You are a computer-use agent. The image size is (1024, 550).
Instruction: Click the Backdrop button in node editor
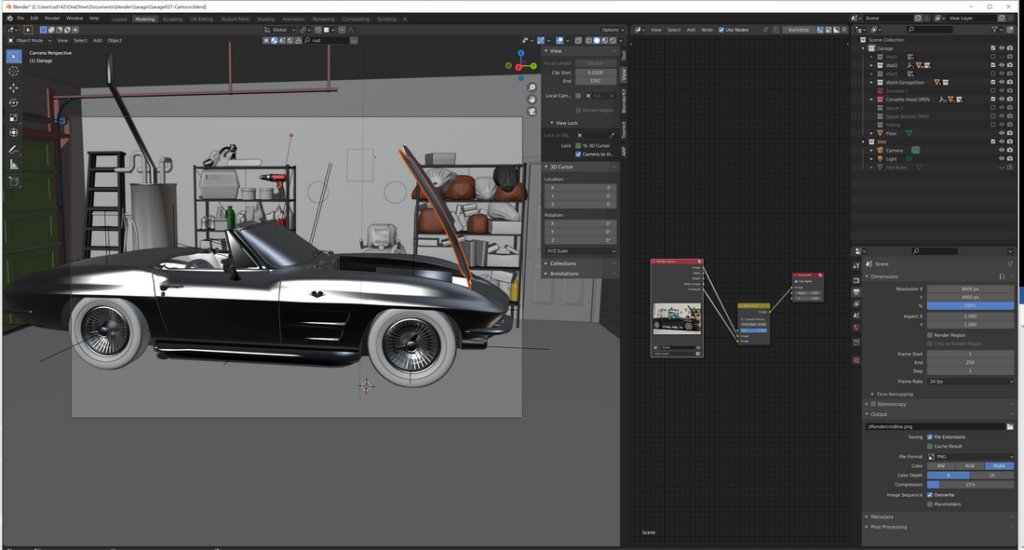[798, 30]
